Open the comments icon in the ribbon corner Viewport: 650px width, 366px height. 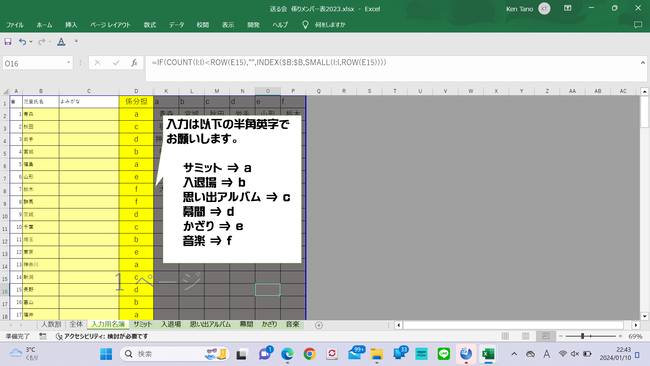click(638, 25)
